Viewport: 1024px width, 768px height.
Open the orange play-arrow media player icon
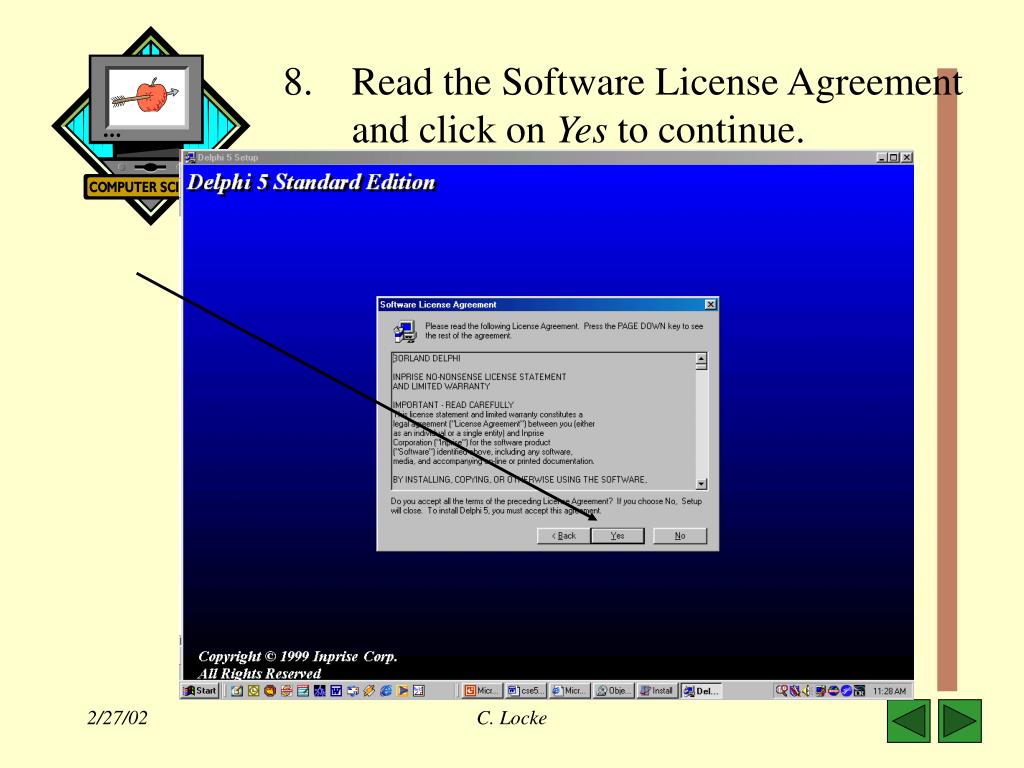(x=402, y=690)
